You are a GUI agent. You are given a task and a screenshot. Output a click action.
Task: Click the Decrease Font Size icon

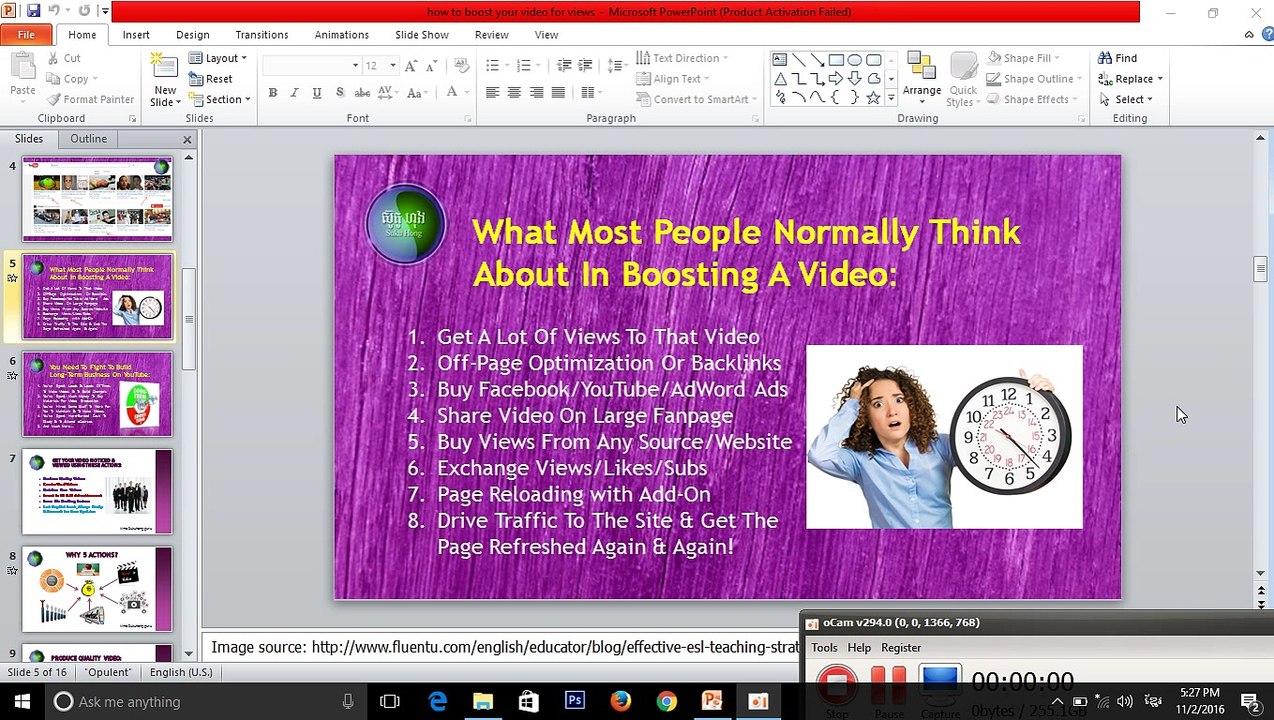[x=431, y=65]
